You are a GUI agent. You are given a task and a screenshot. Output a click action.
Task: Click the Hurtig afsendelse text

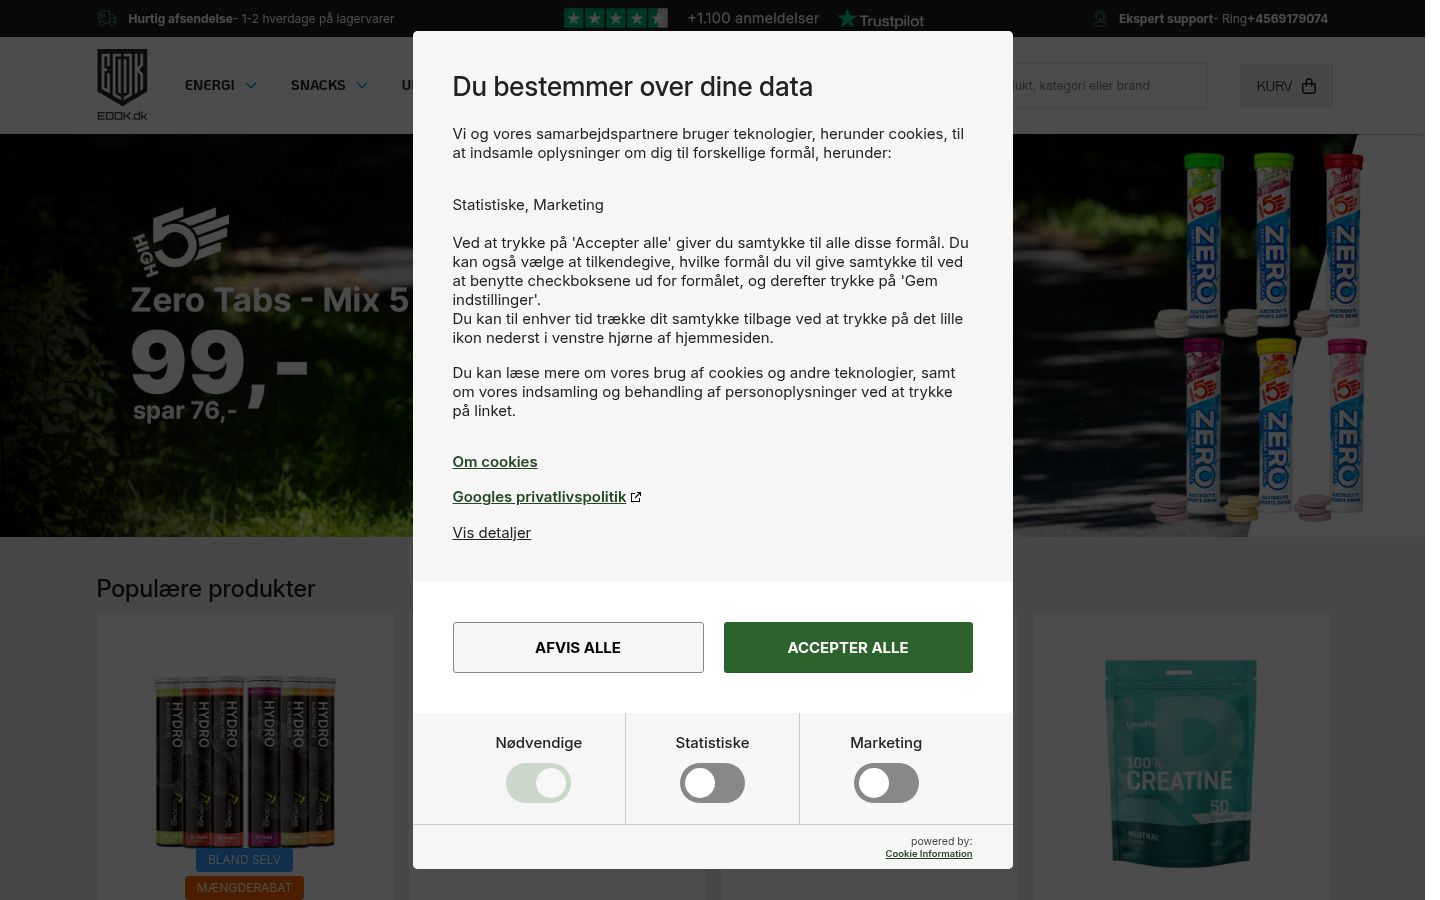180,18
